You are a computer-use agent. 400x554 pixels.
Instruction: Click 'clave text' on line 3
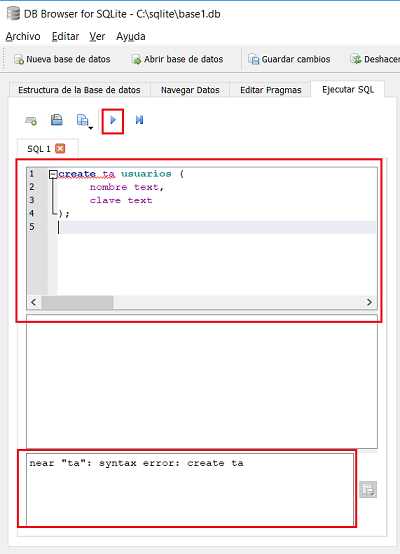121,200
